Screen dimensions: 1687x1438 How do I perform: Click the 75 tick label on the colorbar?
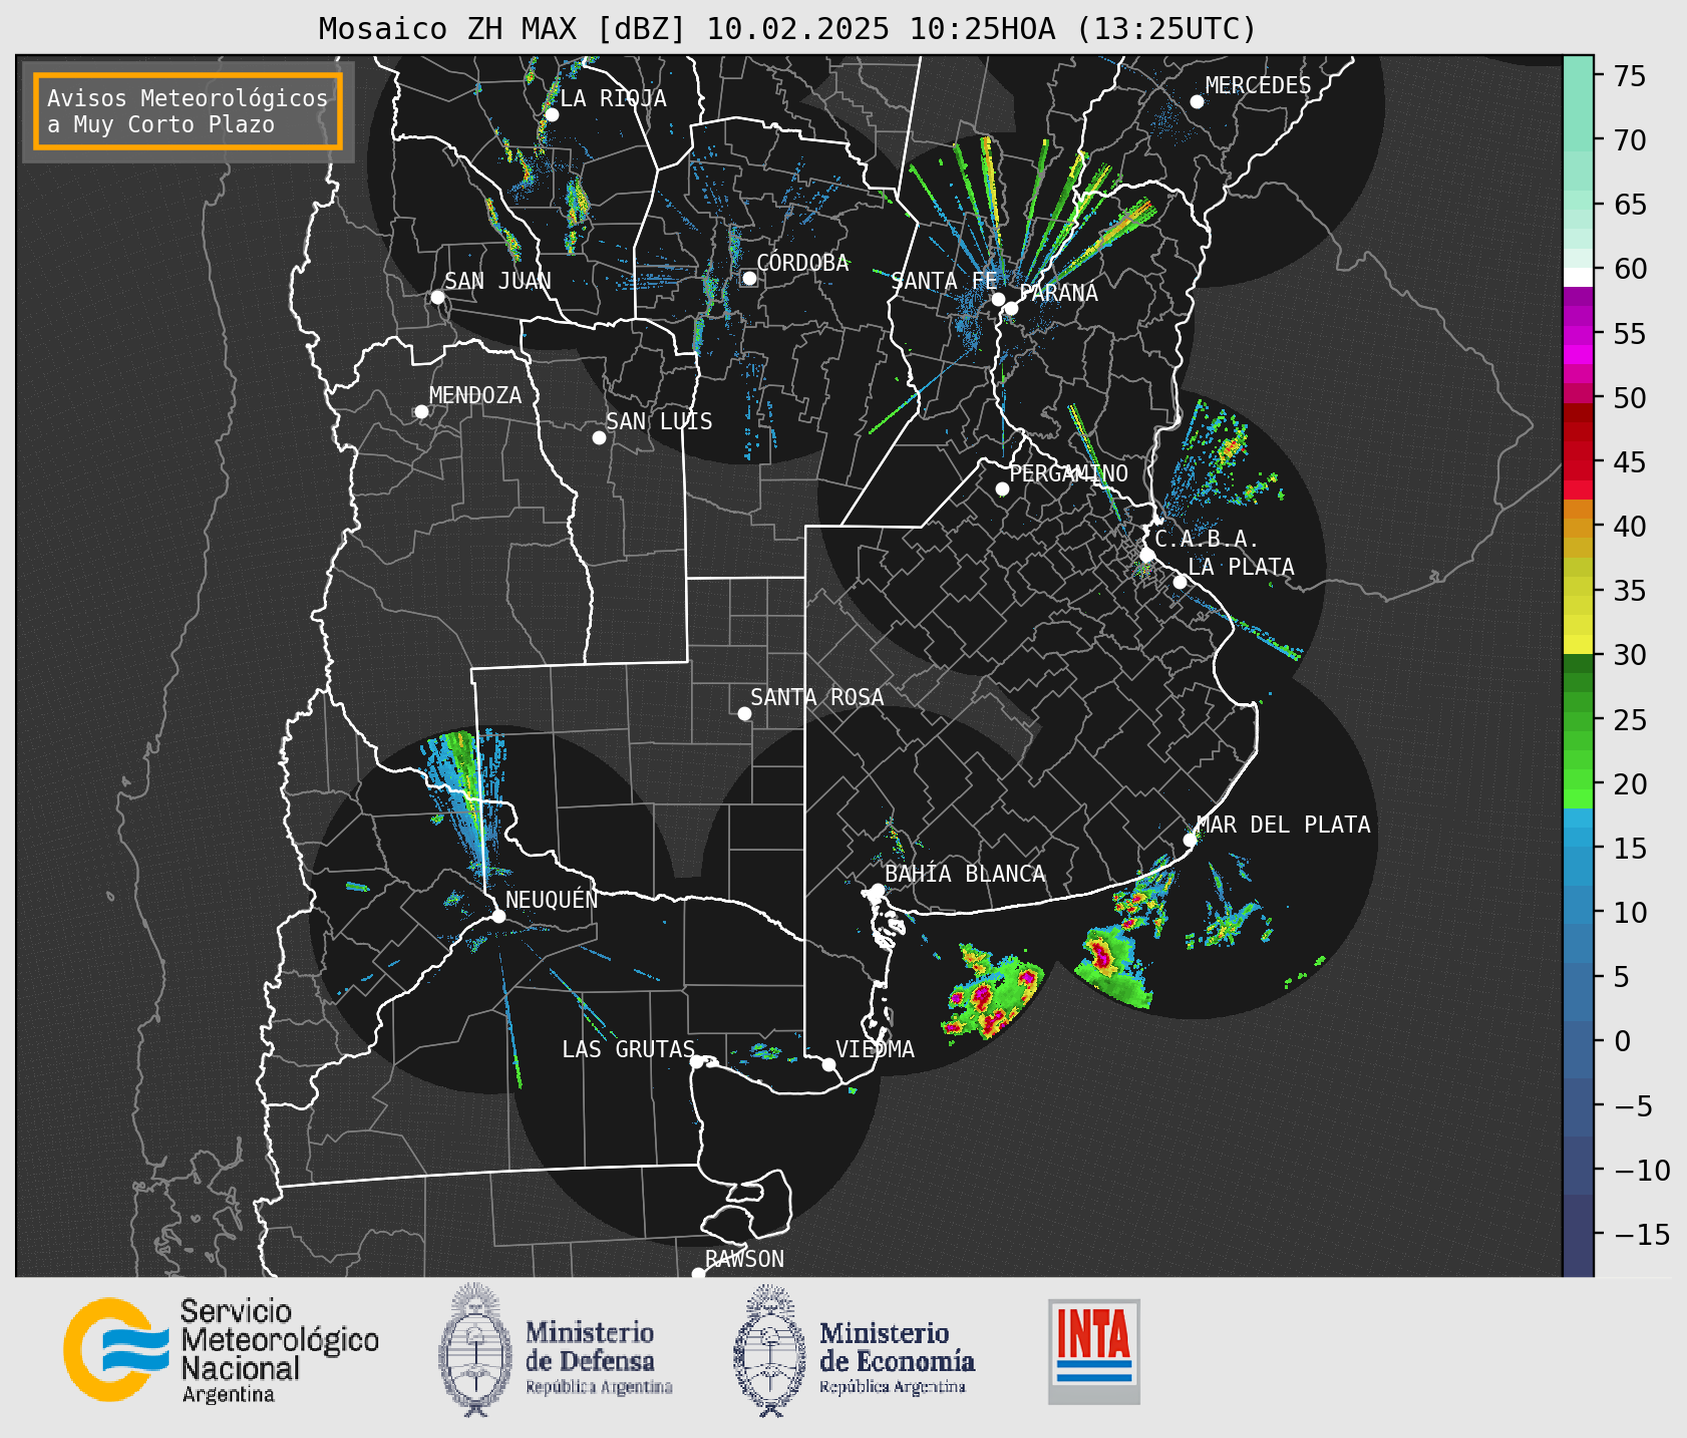pos(1629,76)
